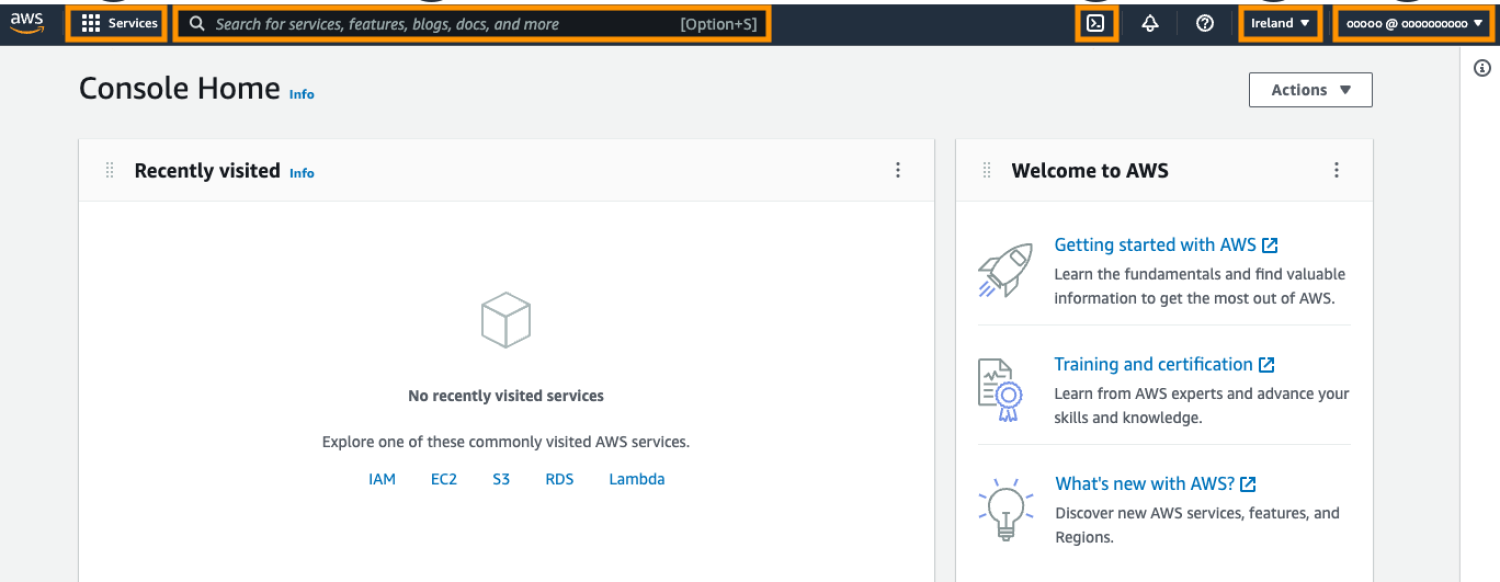This screenshot has height=582, width=1500.
Task: Expand the Actions dropdown button
Action: pyautogui.click(x=1310, y=90)
